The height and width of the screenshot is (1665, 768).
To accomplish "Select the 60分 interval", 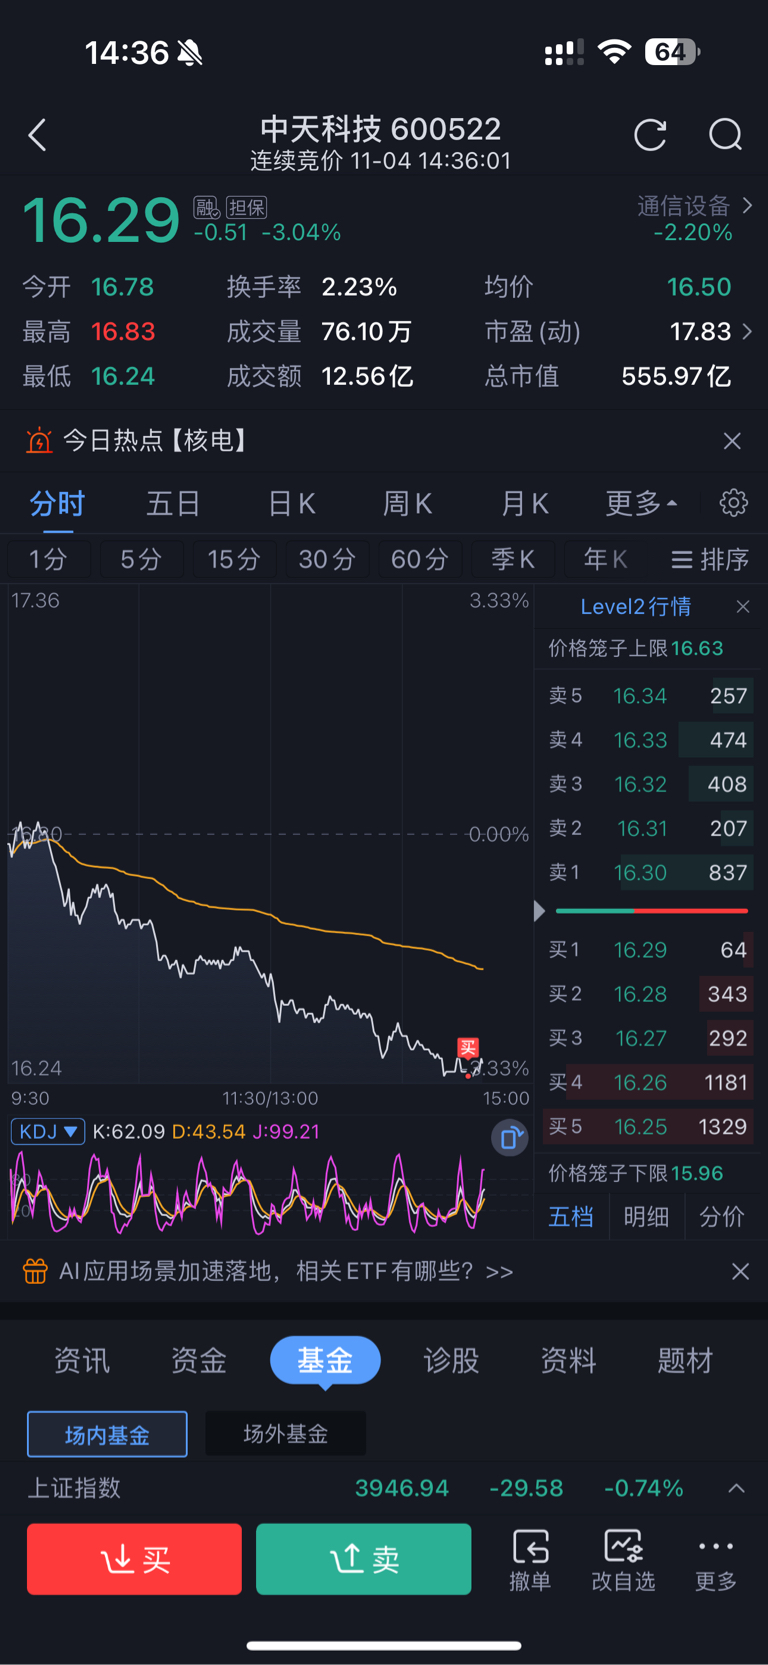I will [419, 559].
